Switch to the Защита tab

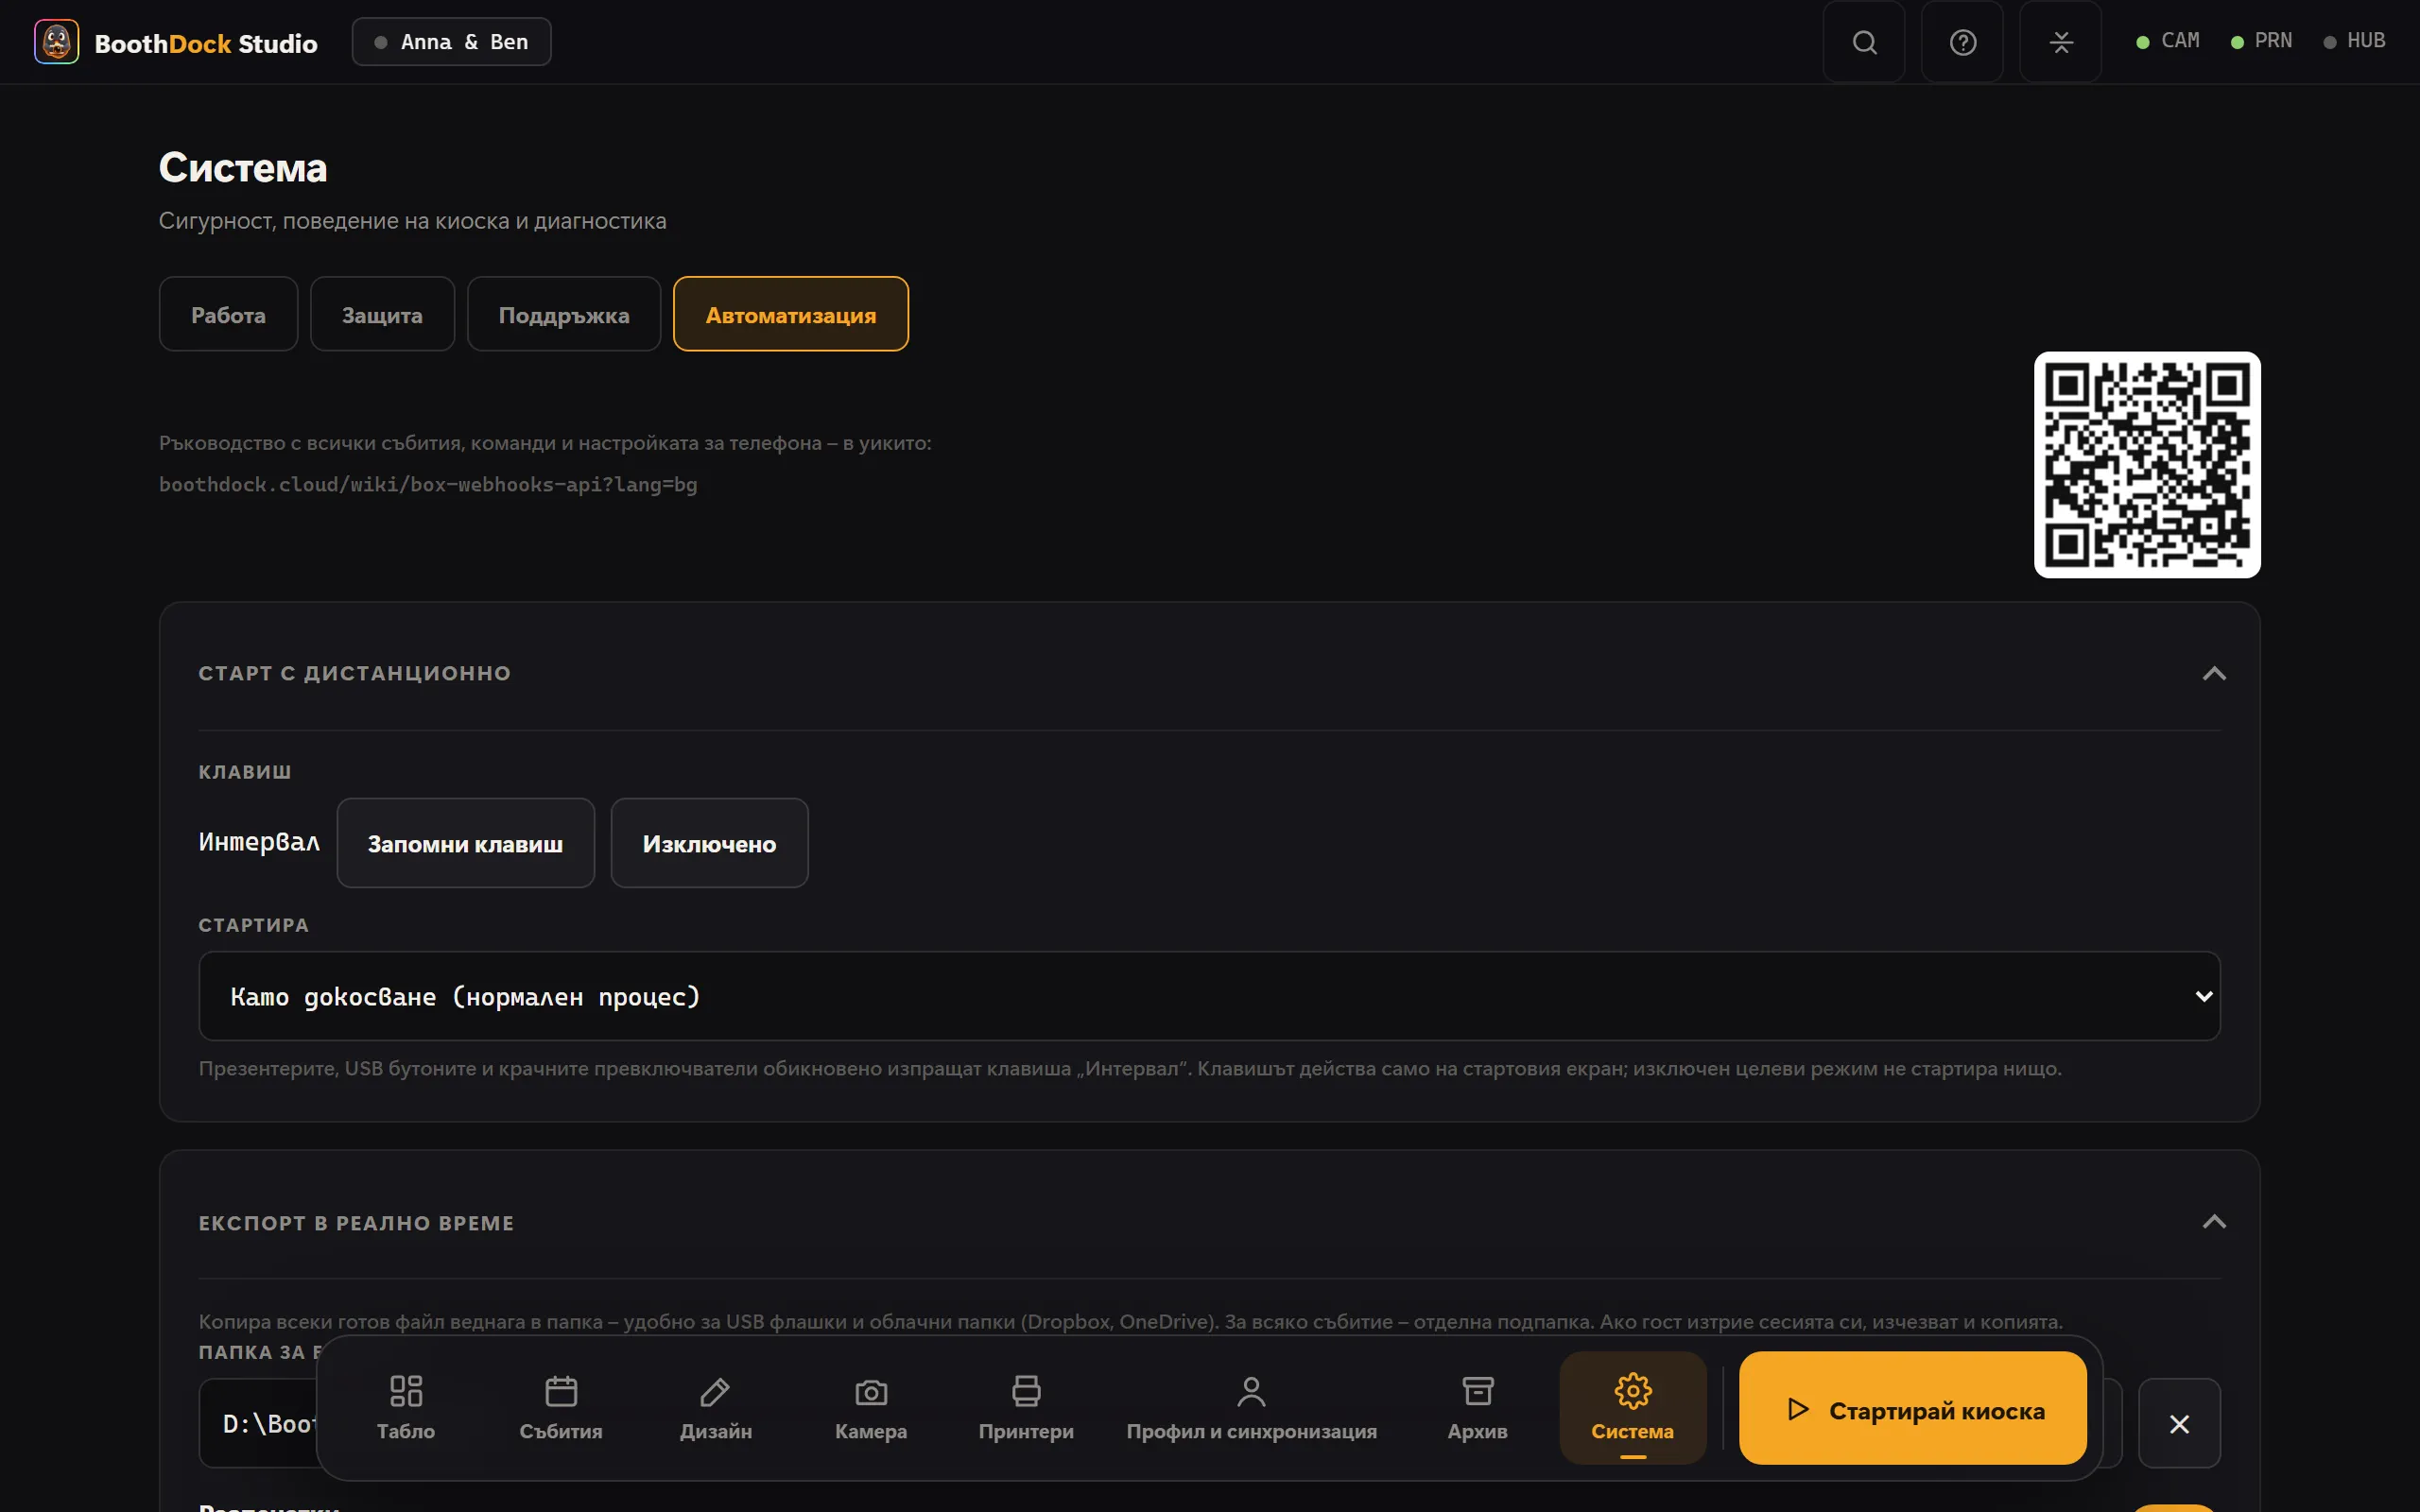tap(382, 314)
